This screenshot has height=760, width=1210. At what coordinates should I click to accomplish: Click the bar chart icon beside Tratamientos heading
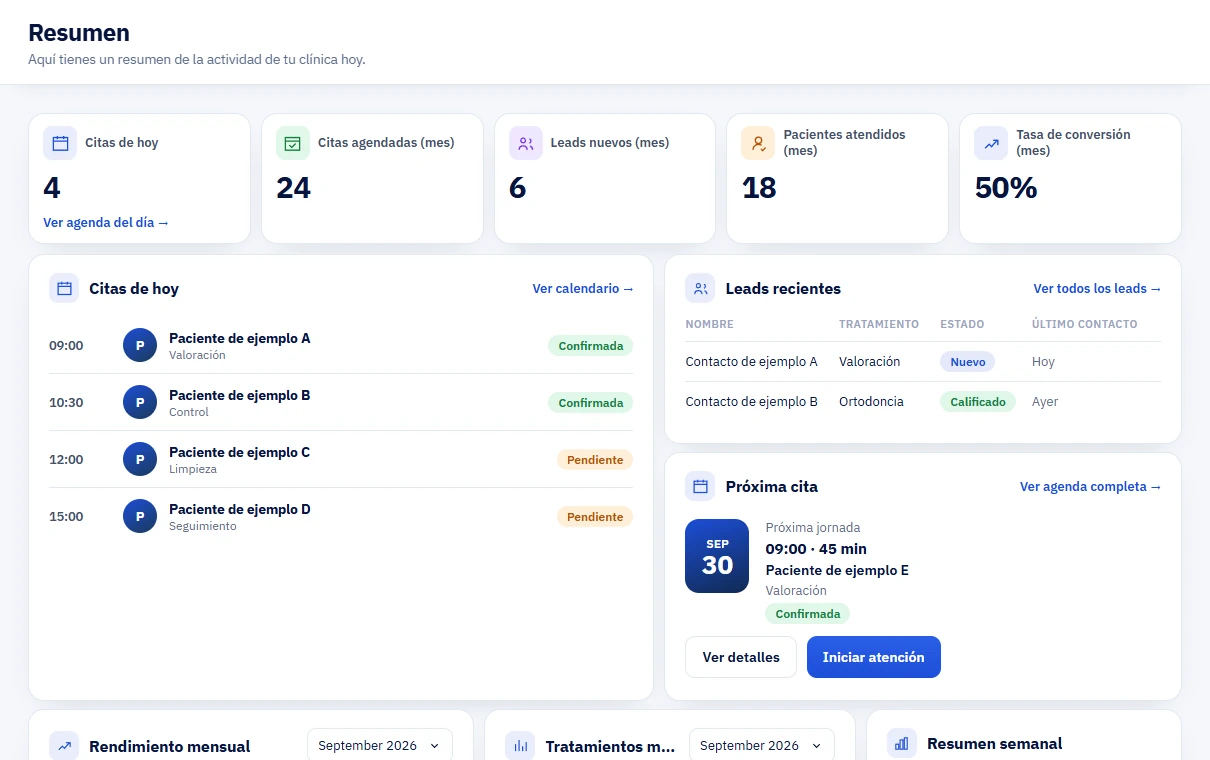(x=520, y=746)
